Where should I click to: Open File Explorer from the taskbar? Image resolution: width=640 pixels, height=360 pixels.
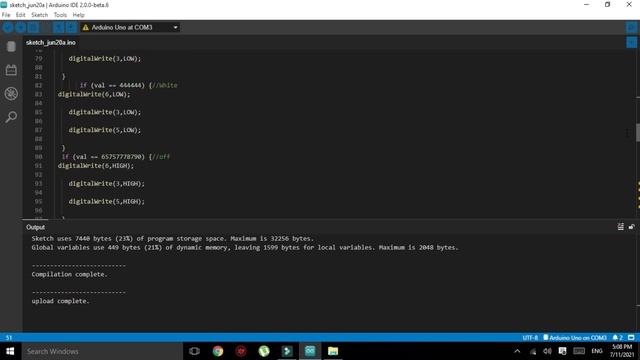point(333,351)
